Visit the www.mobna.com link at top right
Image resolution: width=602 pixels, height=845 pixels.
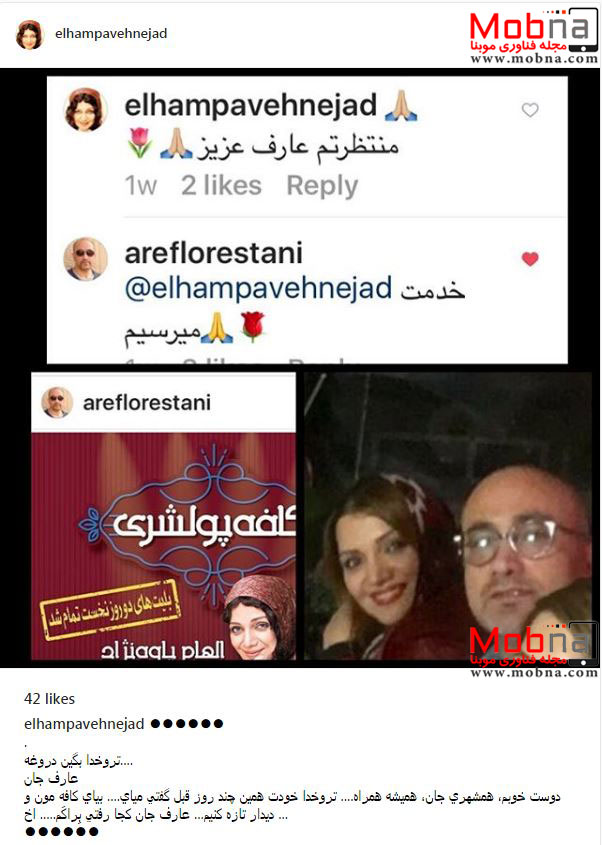pyautogui.click(x=534, y=59)
